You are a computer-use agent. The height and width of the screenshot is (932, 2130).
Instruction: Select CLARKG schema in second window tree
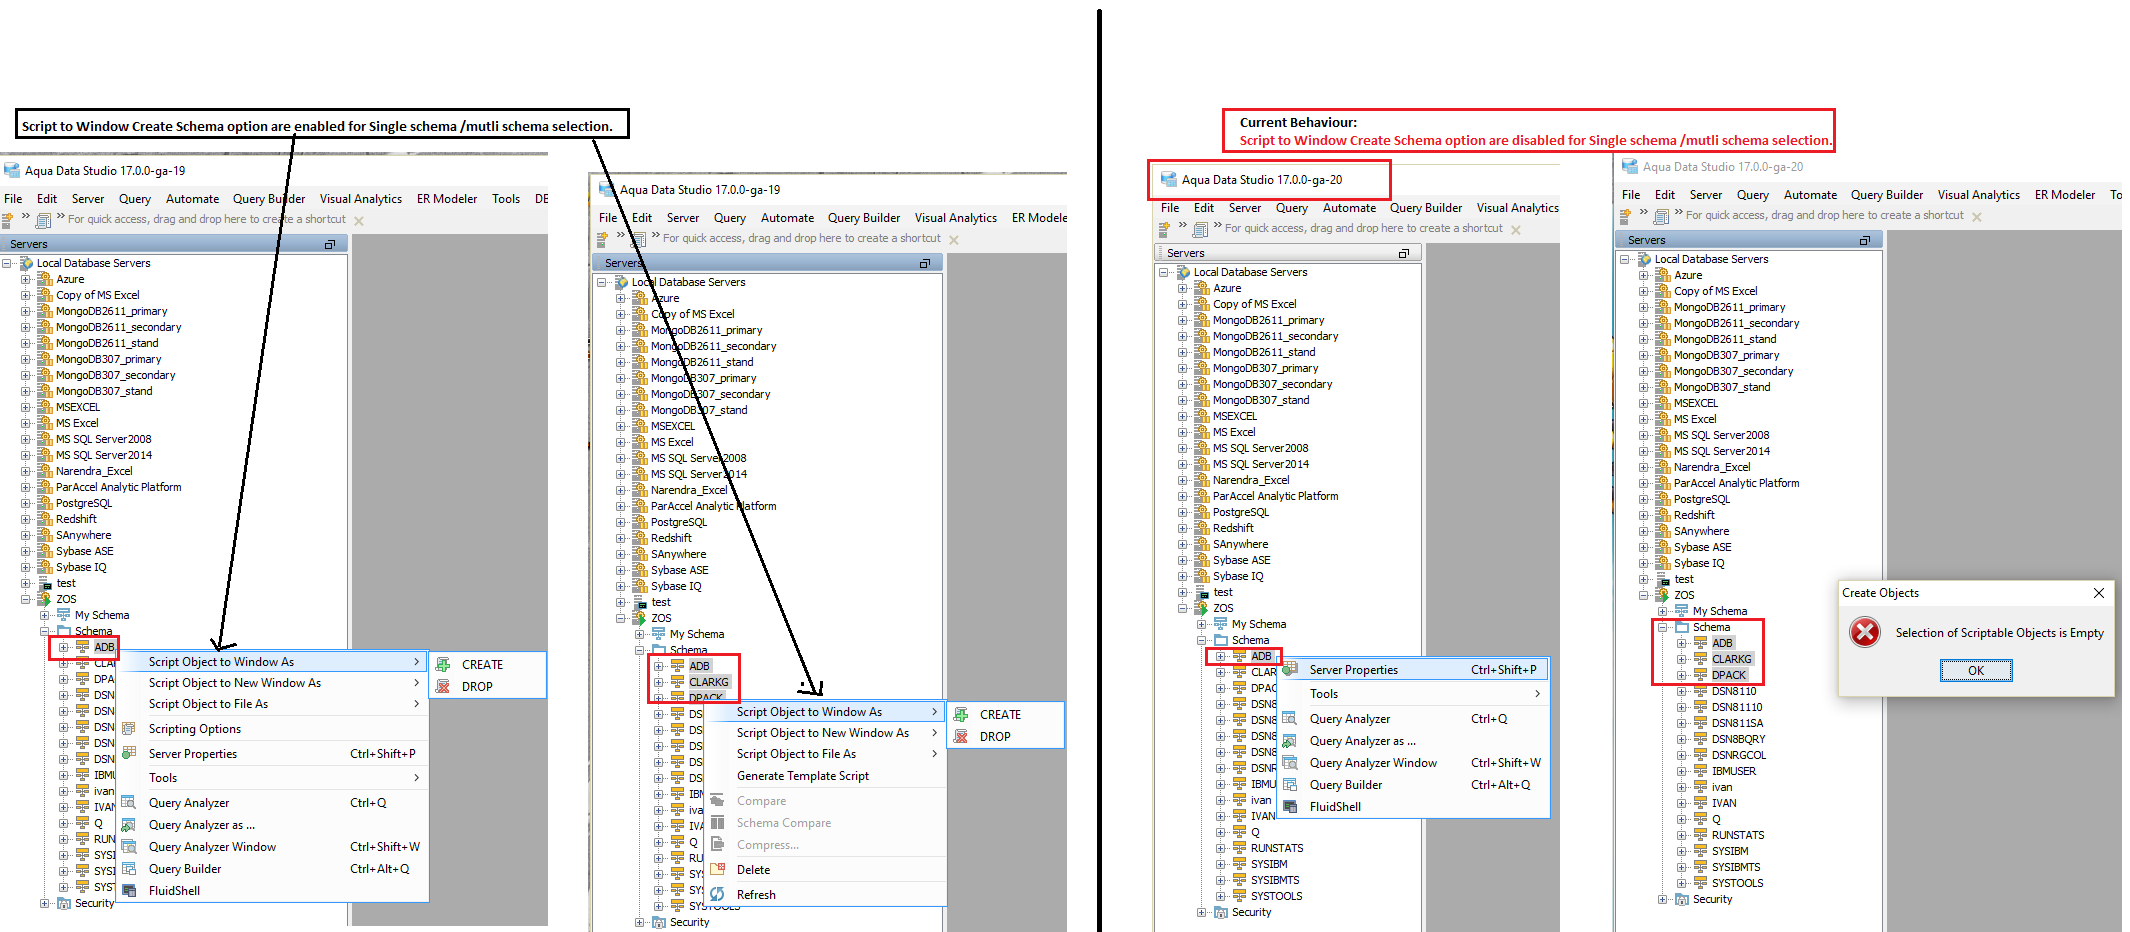[709, 682]
